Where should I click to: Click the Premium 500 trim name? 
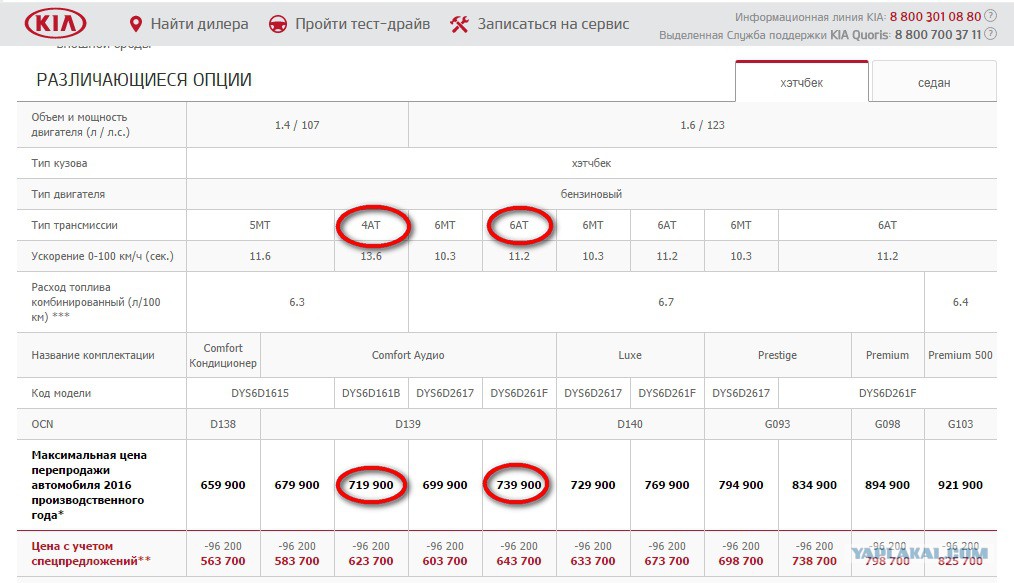(x=960, y=355)
